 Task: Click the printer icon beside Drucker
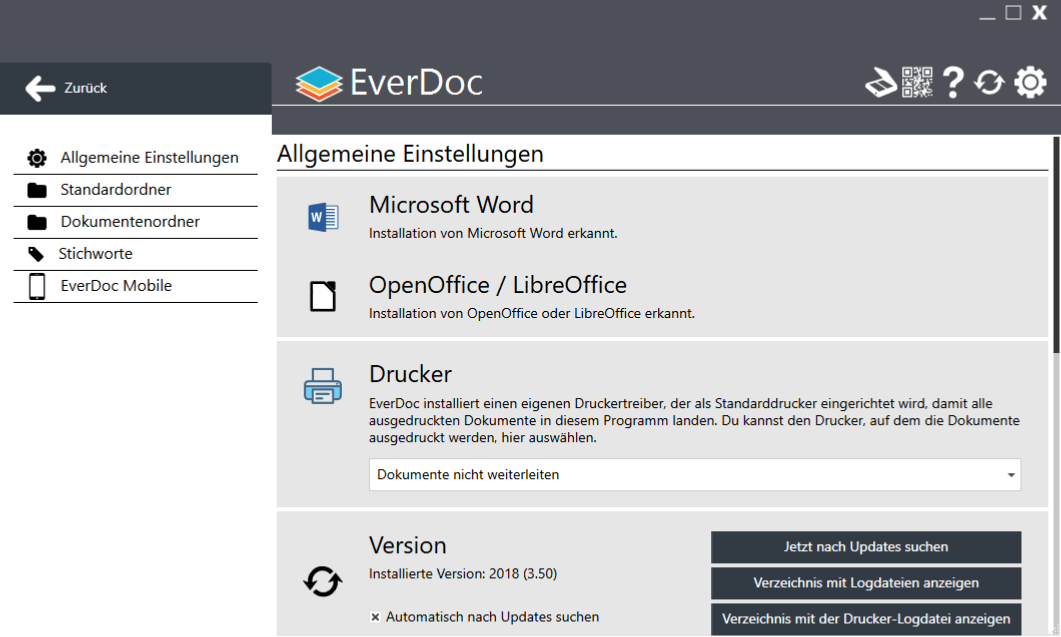tap(323, 386)
